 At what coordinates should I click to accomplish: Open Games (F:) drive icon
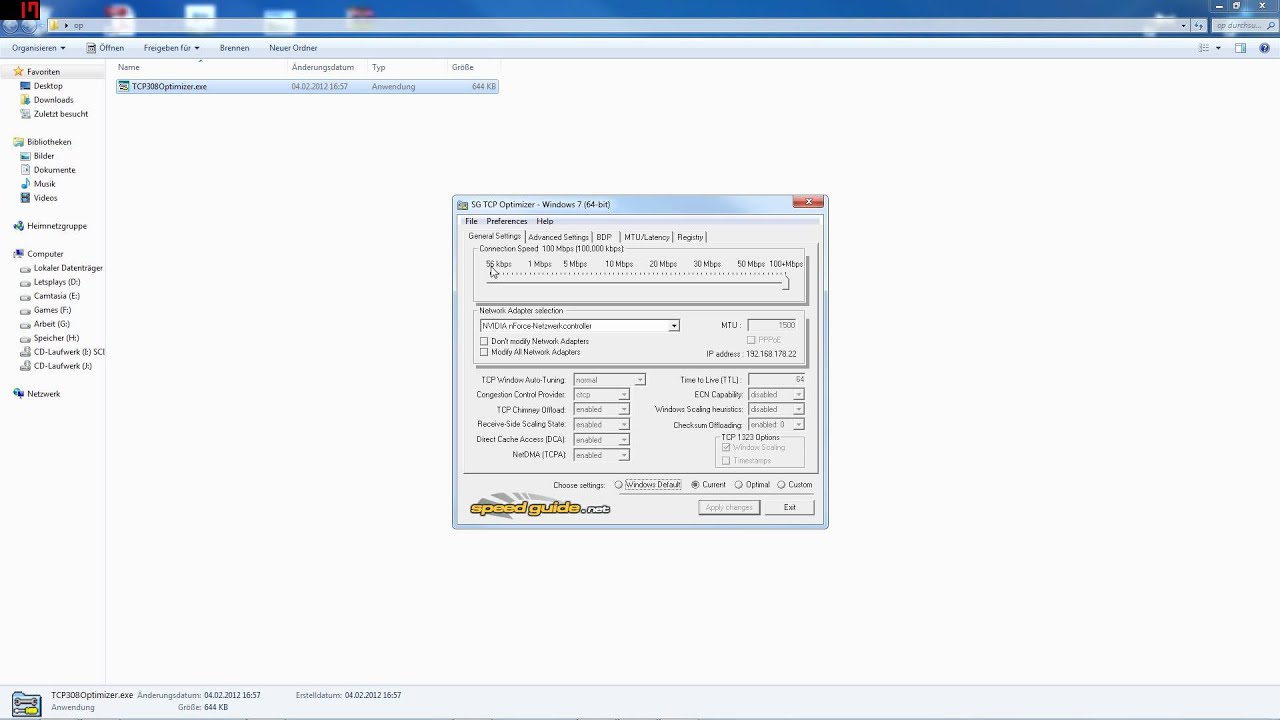(x=25, y=310)
